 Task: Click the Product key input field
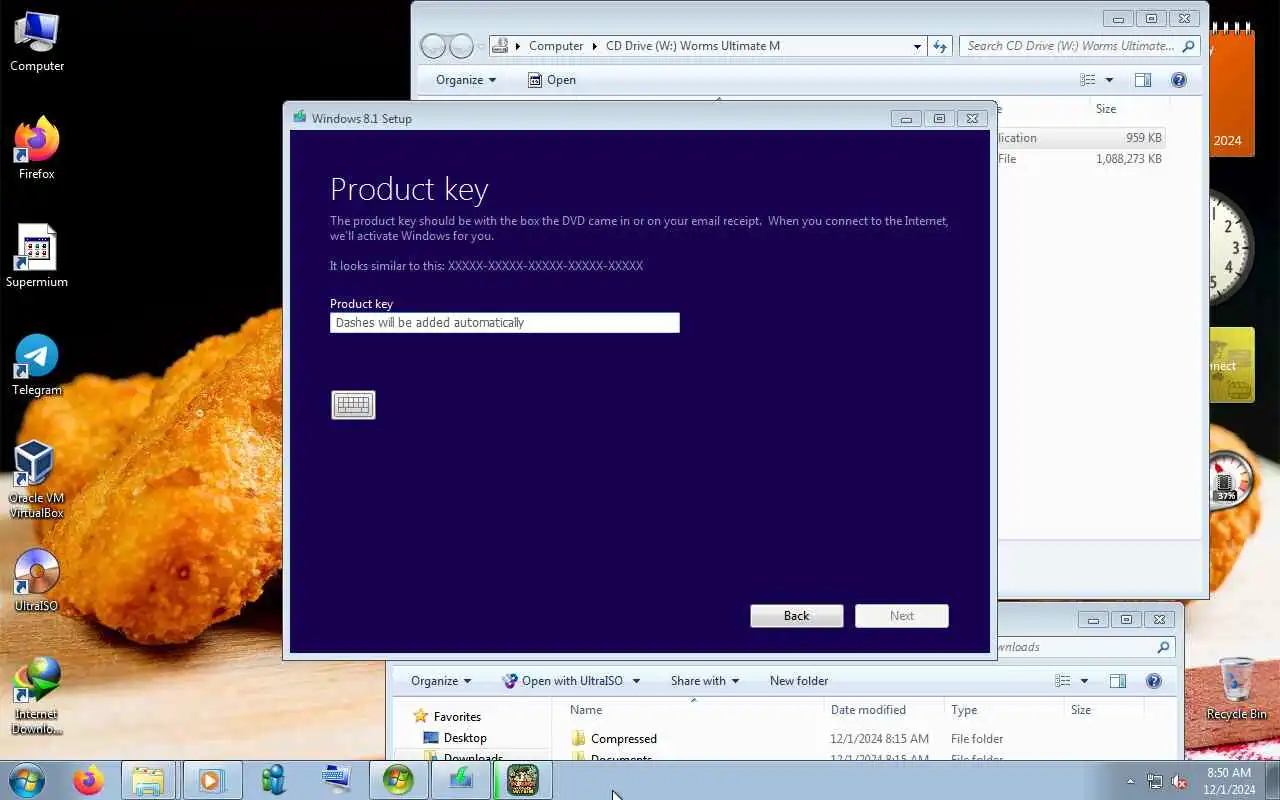[505, 322]
